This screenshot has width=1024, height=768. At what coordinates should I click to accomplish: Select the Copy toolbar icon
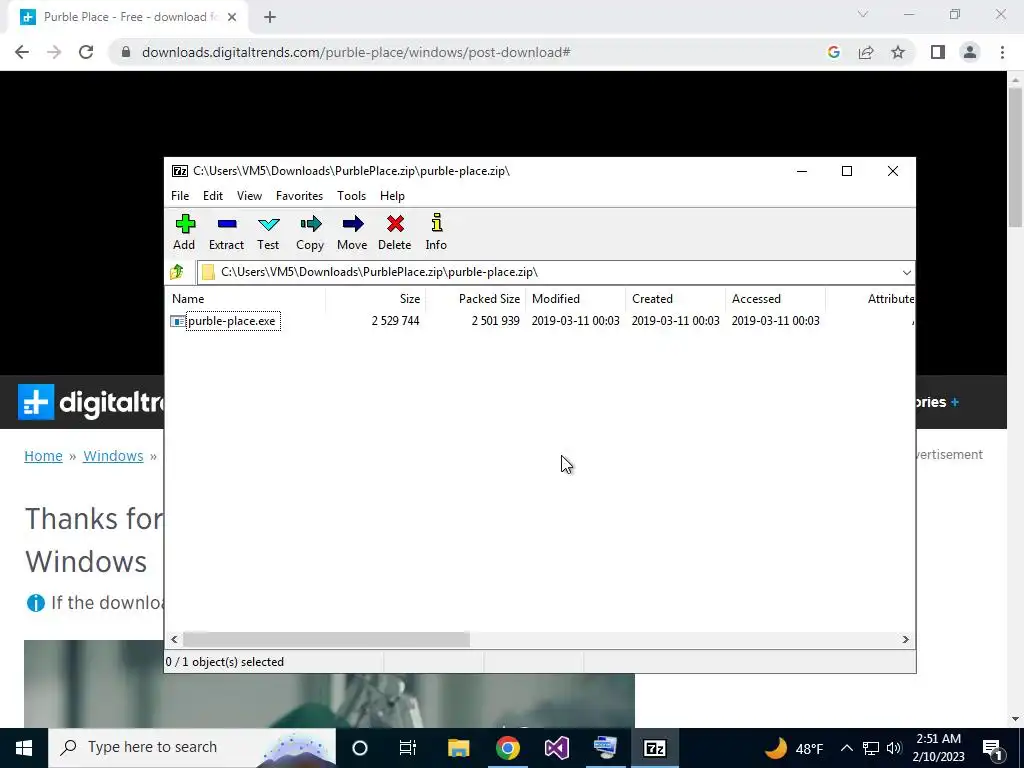(310, 232)
